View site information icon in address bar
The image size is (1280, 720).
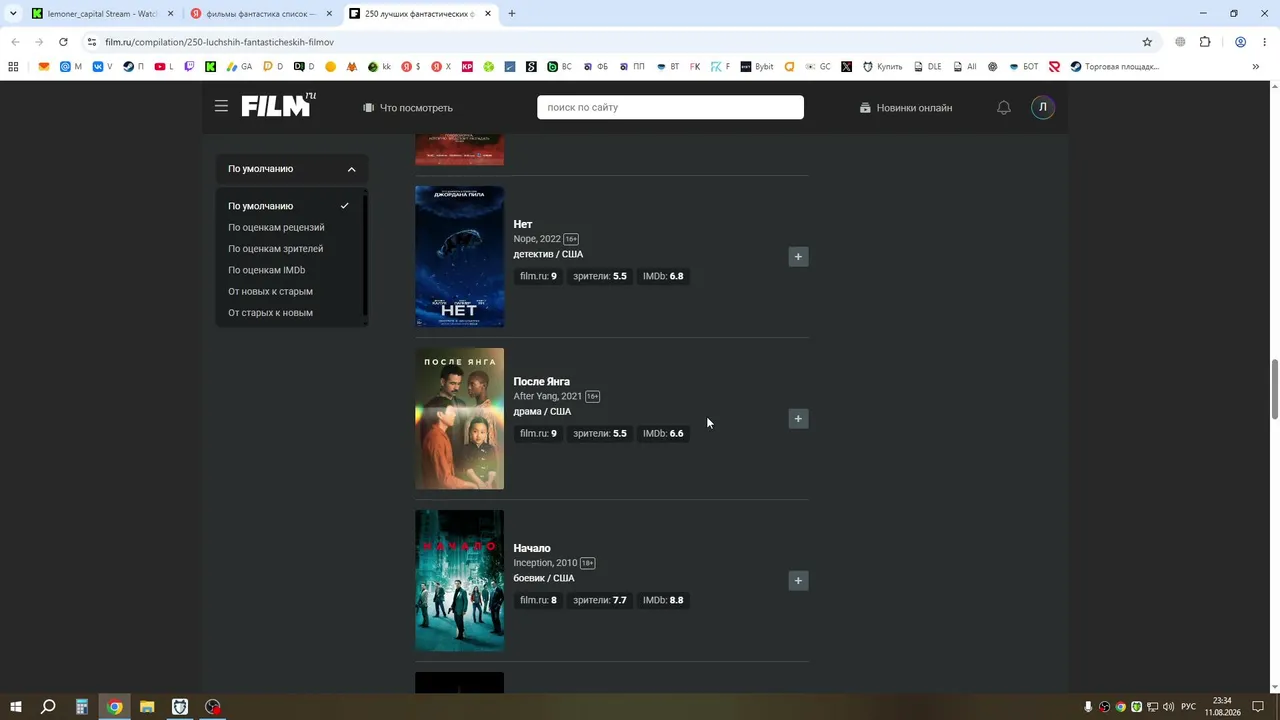pyautogui.click(x=92, y=42)
